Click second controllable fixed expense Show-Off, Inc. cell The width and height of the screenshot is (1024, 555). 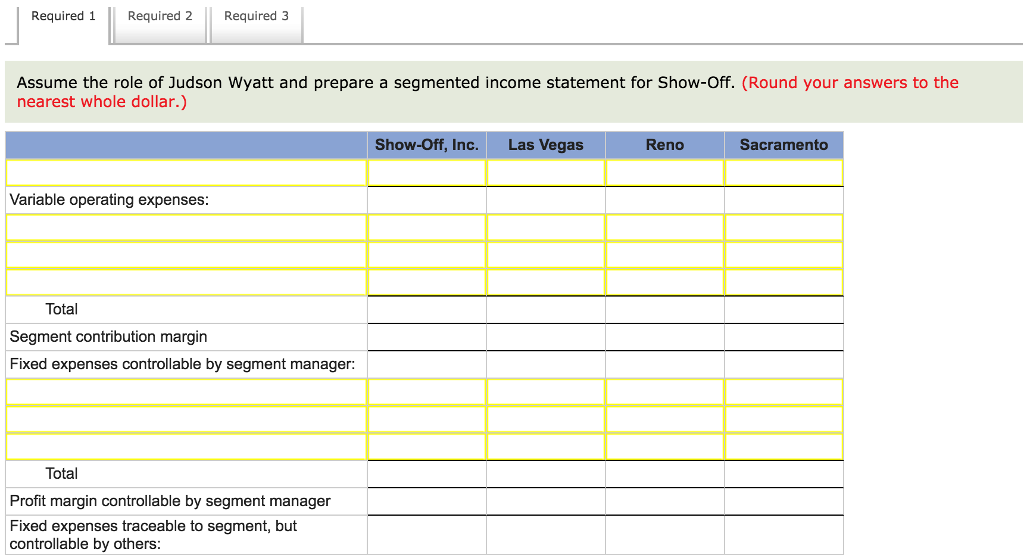click(427, 420)
